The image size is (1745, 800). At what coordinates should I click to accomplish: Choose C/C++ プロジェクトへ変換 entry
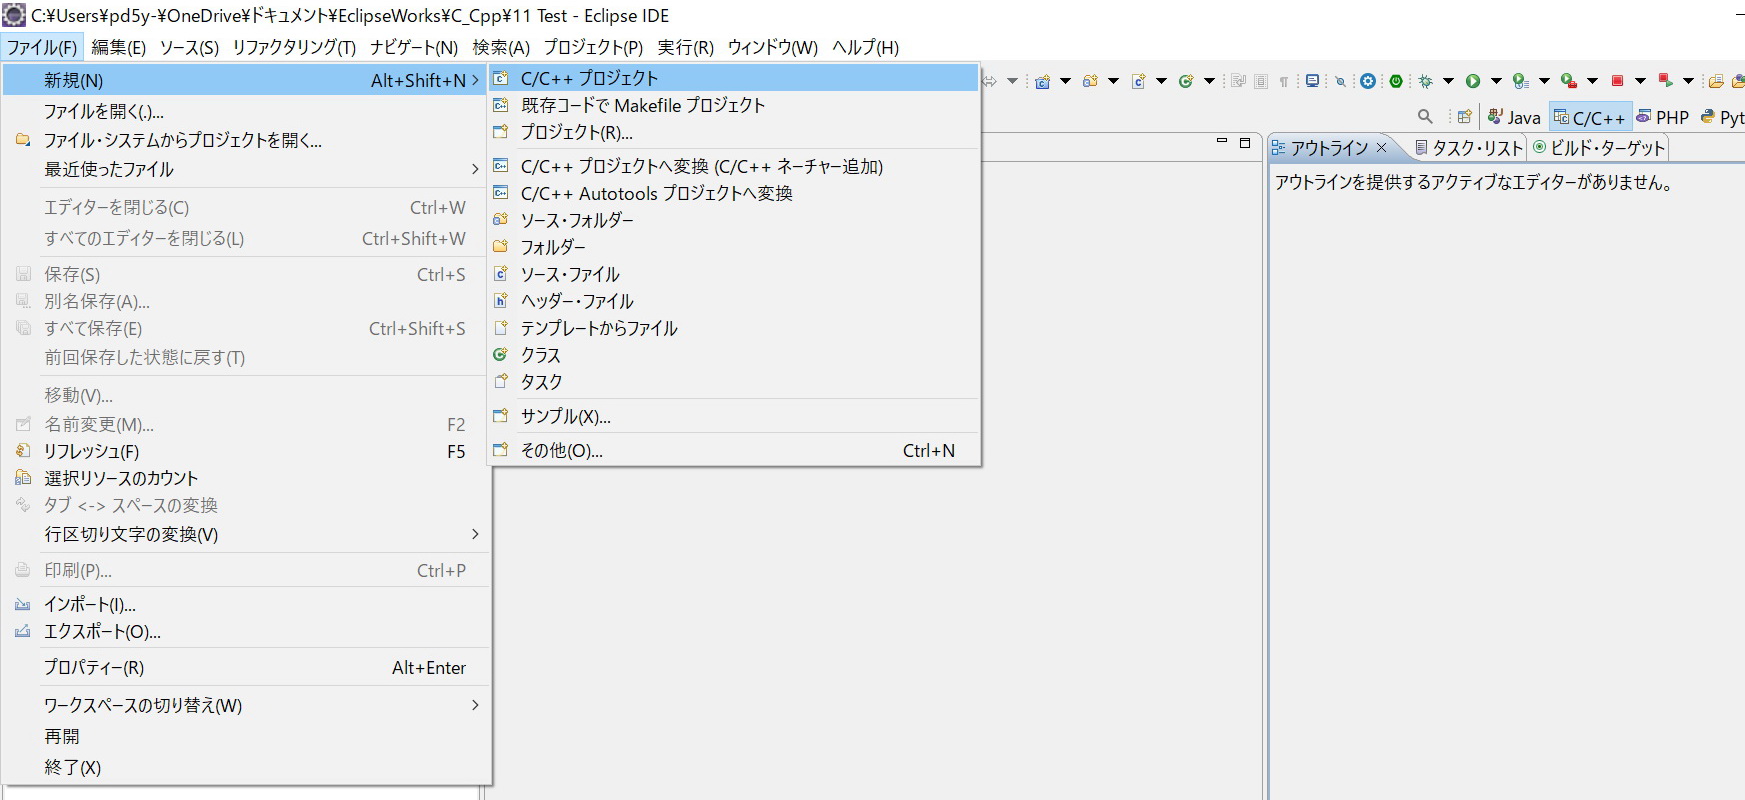[x=733, y=166]
